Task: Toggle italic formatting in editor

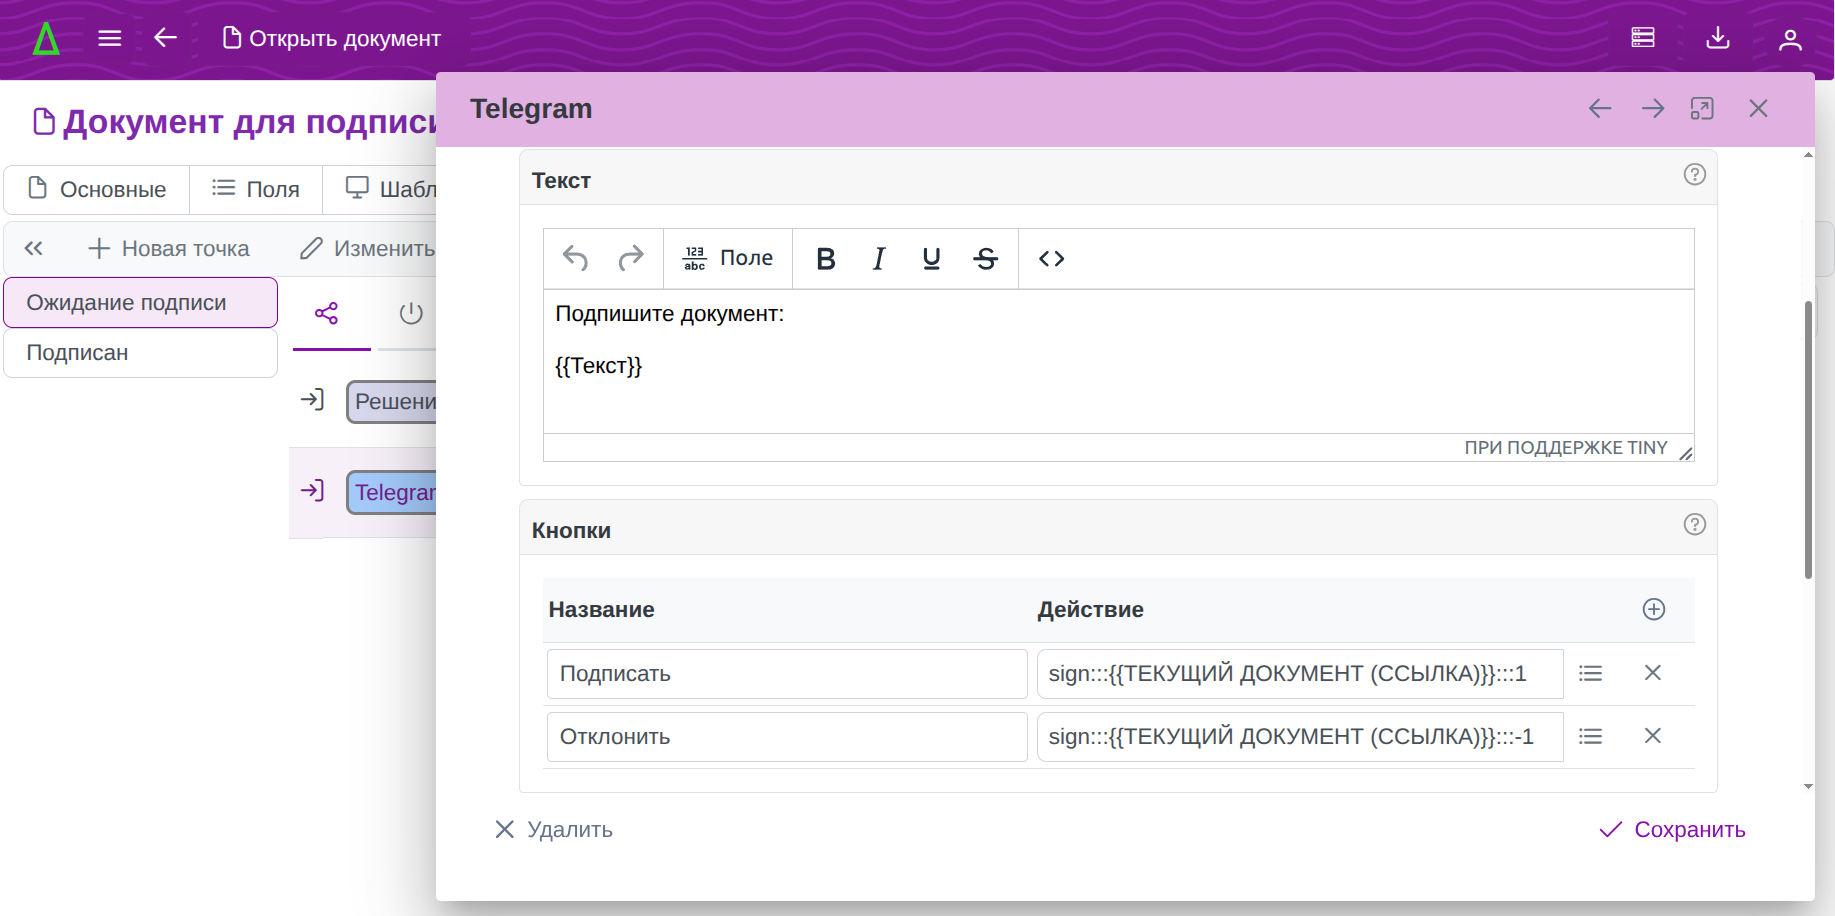Action: click(x=878, y=259)
